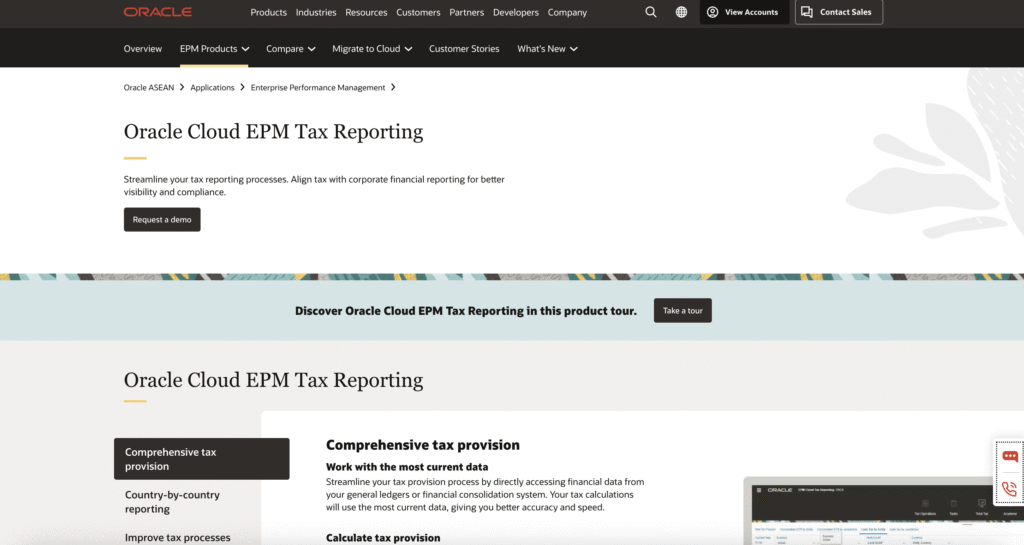Open the Customer Stories tab
This screenshot has height=545, width=1024.
point(464,49)
